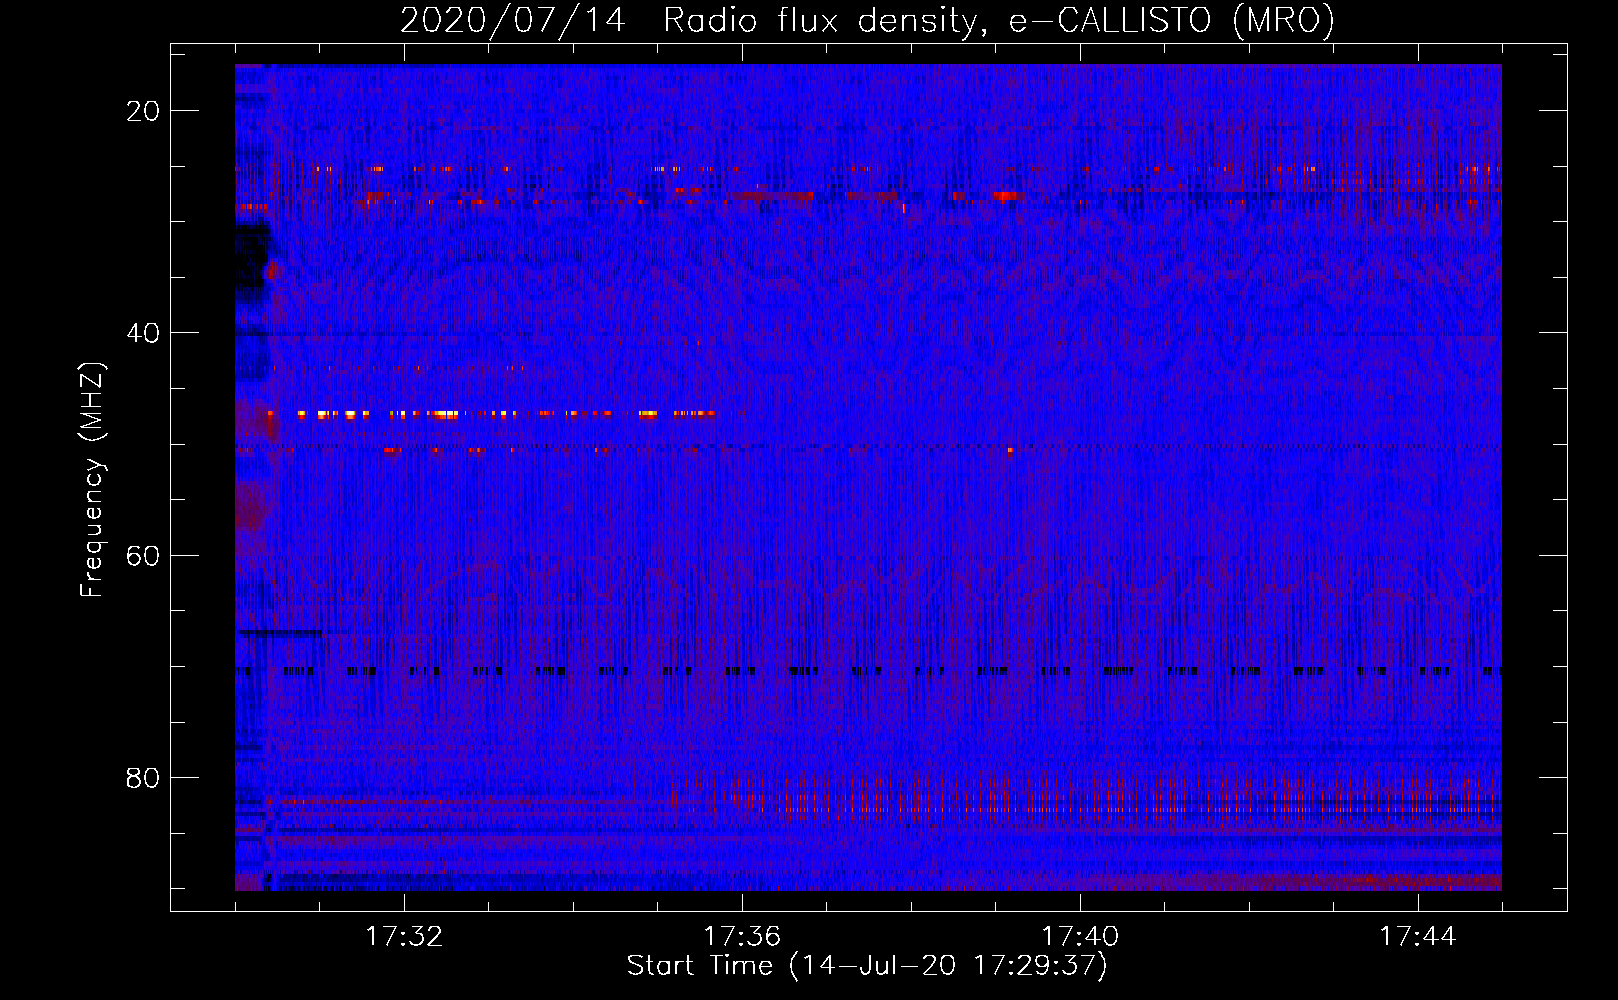Click the time tick label 17:36

pos(742,937)
